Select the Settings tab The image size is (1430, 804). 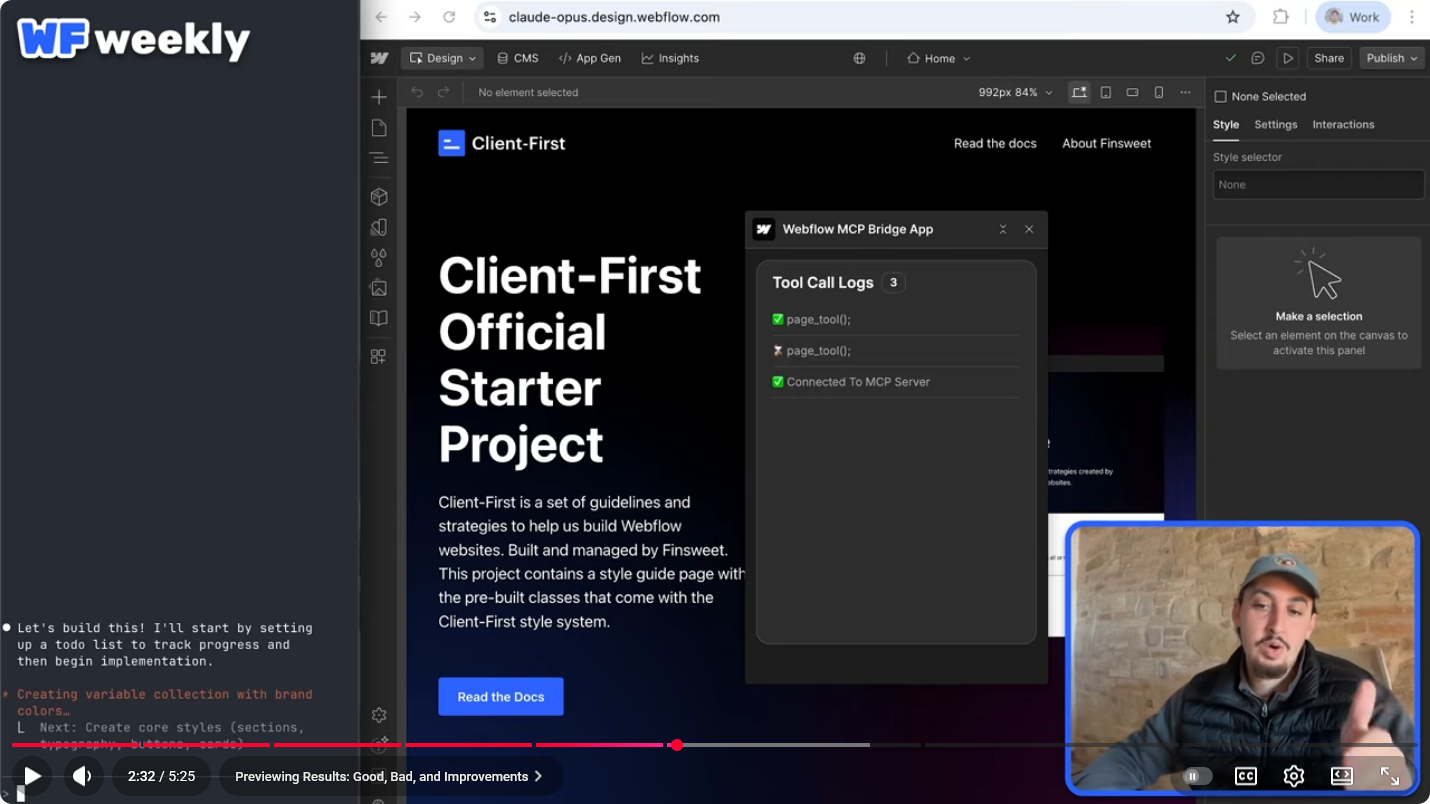tap(1276, 125)
